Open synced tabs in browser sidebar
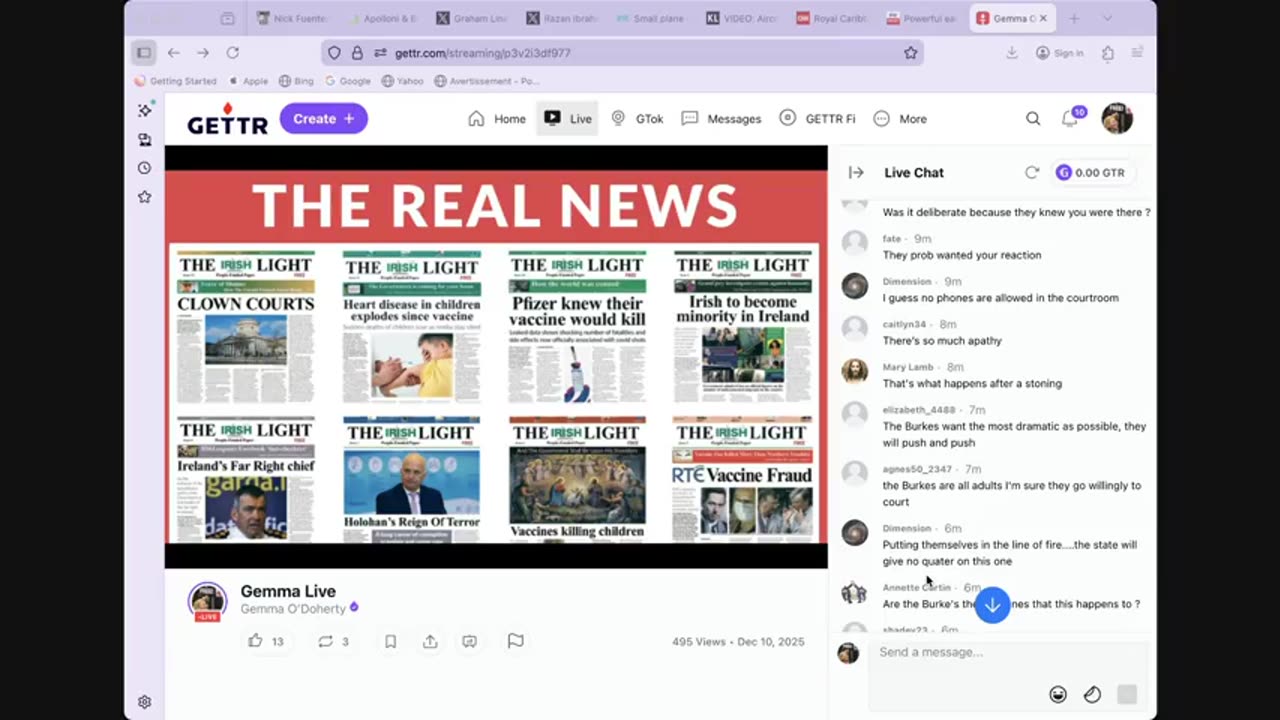1280x720 pixels. click(145, 140)
